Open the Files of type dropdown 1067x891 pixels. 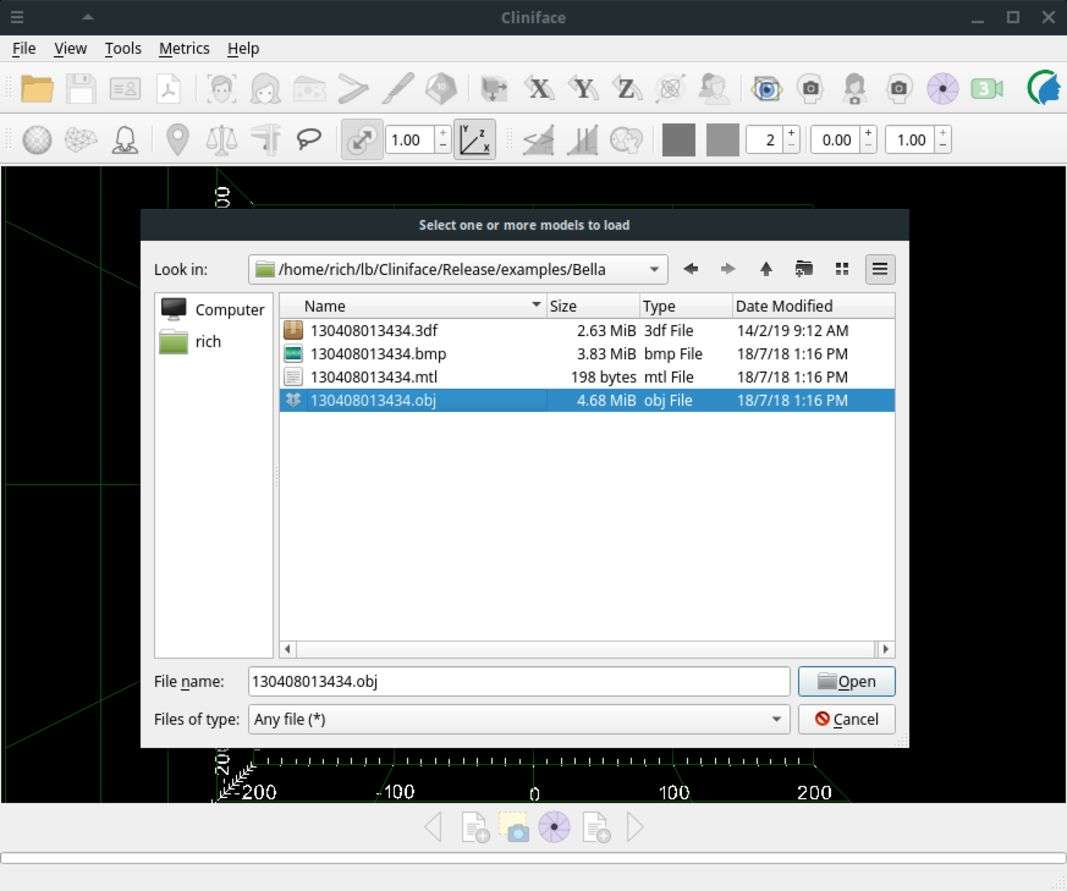coord(776,719)
